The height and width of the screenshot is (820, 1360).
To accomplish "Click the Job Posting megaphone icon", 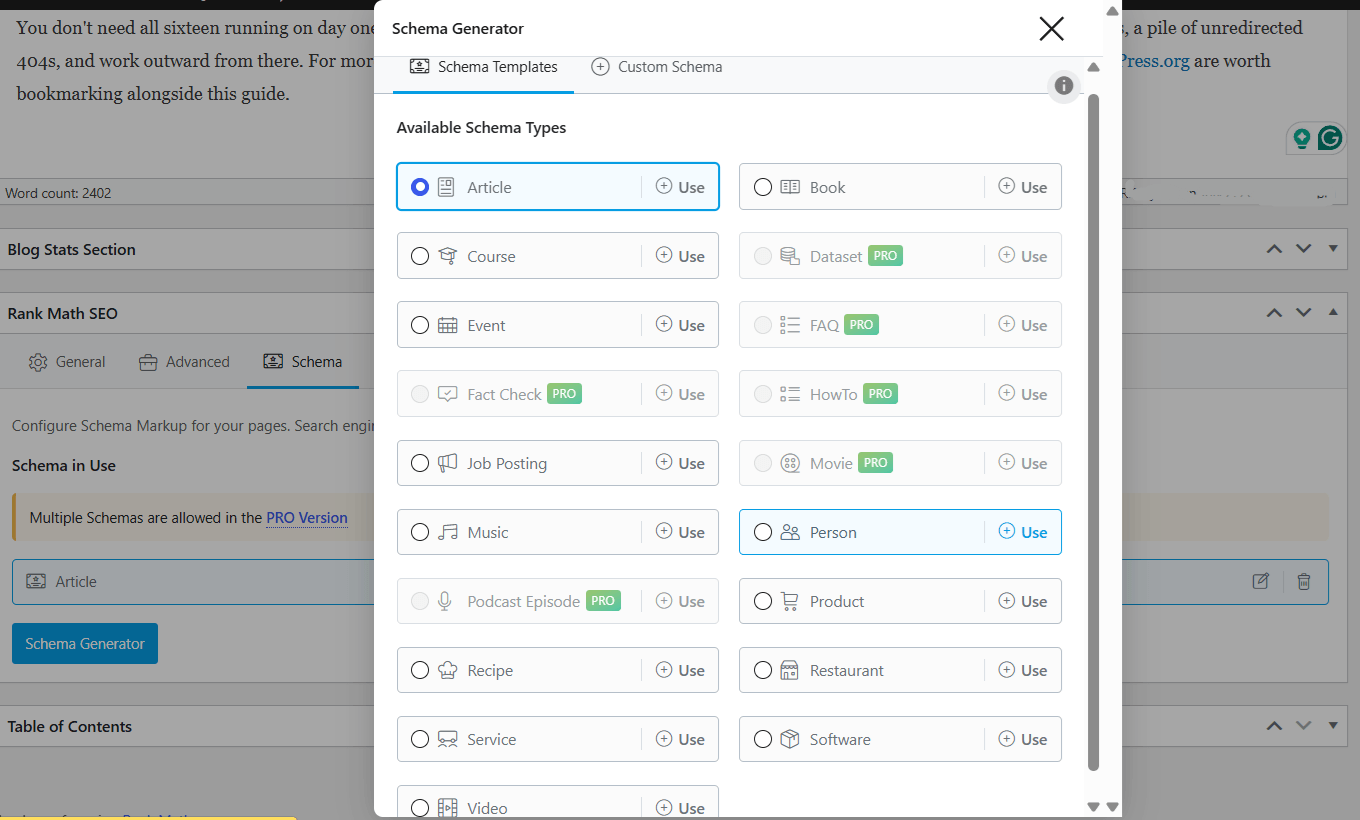I will (x=447, y=463).
